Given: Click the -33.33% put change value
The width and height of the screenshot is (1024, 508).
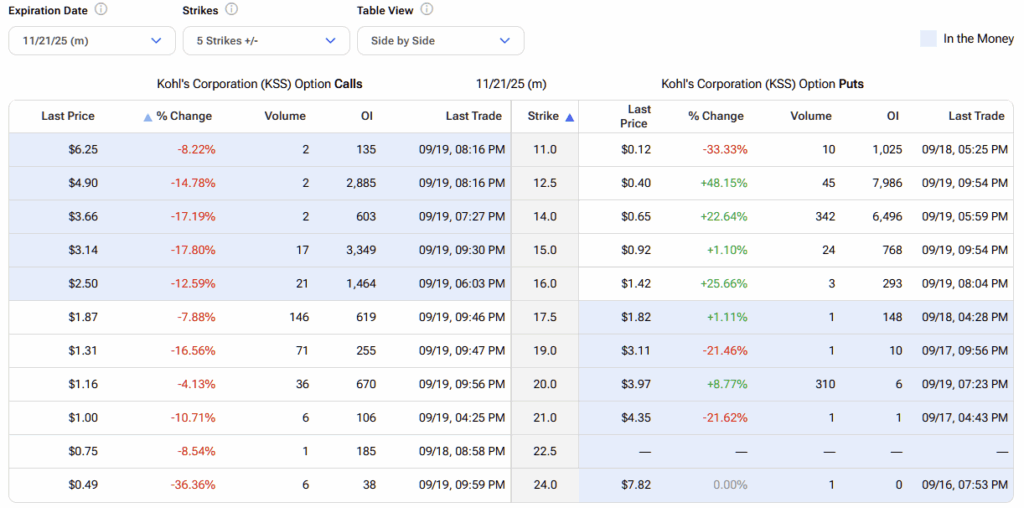Looking at the screenshot, I should 725,150.
